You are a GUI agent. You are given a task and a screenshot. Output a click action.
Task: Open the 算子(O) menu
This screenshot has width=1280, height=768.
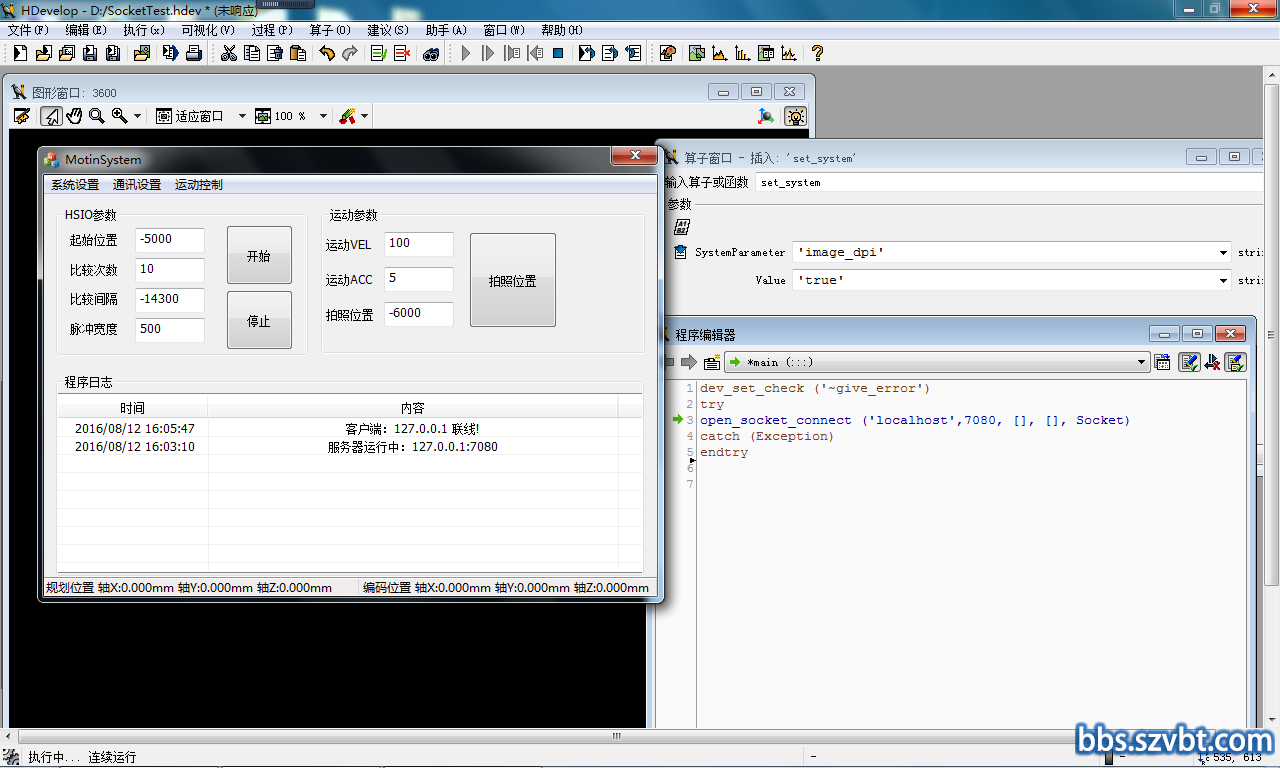tap(330, 30)
